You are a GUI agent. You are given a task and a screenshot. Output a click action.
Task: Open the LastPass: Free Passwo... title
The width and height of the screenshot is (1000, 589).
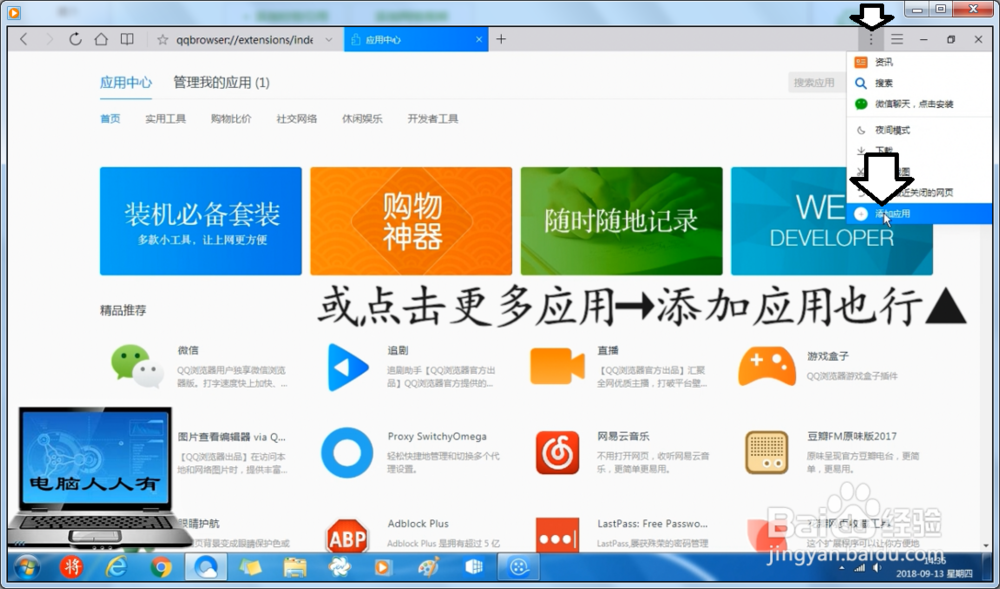tap(652, 523)
